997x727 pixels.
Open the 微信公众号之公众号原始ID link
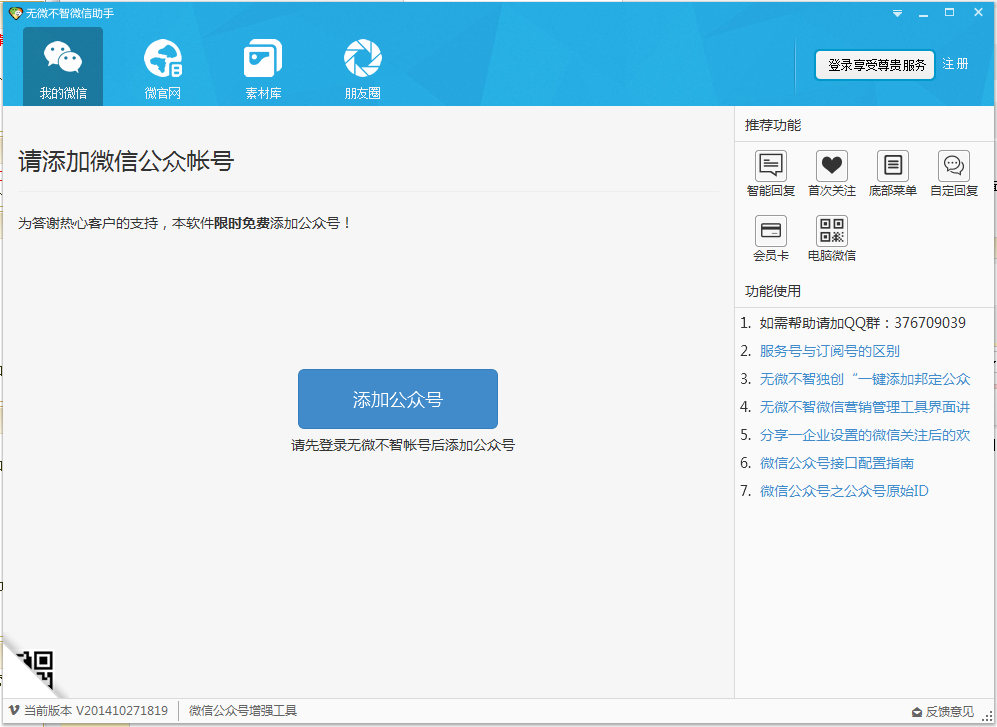tap(844, 491)
